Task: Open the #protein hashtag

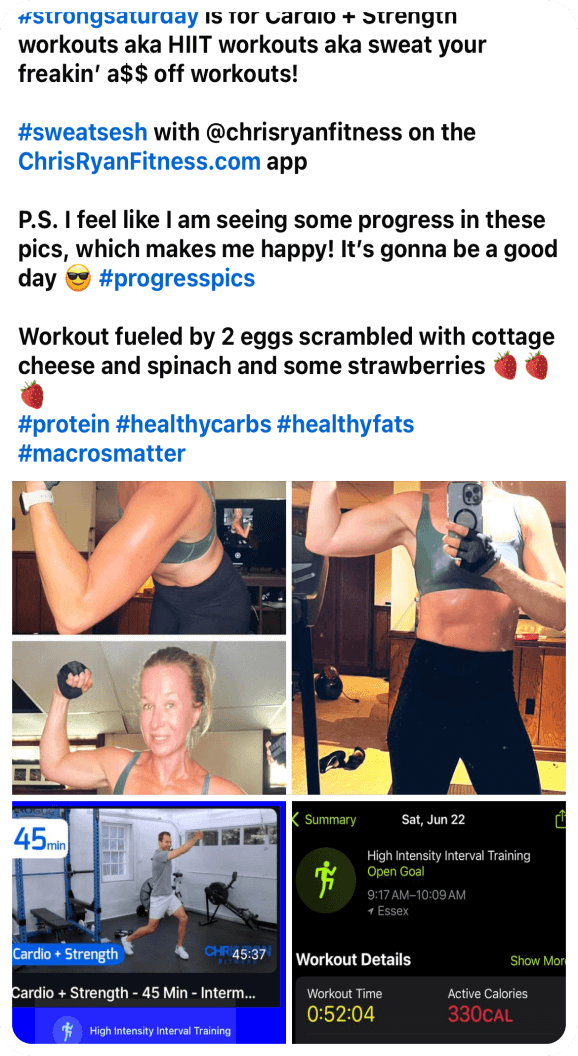Action: 63,424
